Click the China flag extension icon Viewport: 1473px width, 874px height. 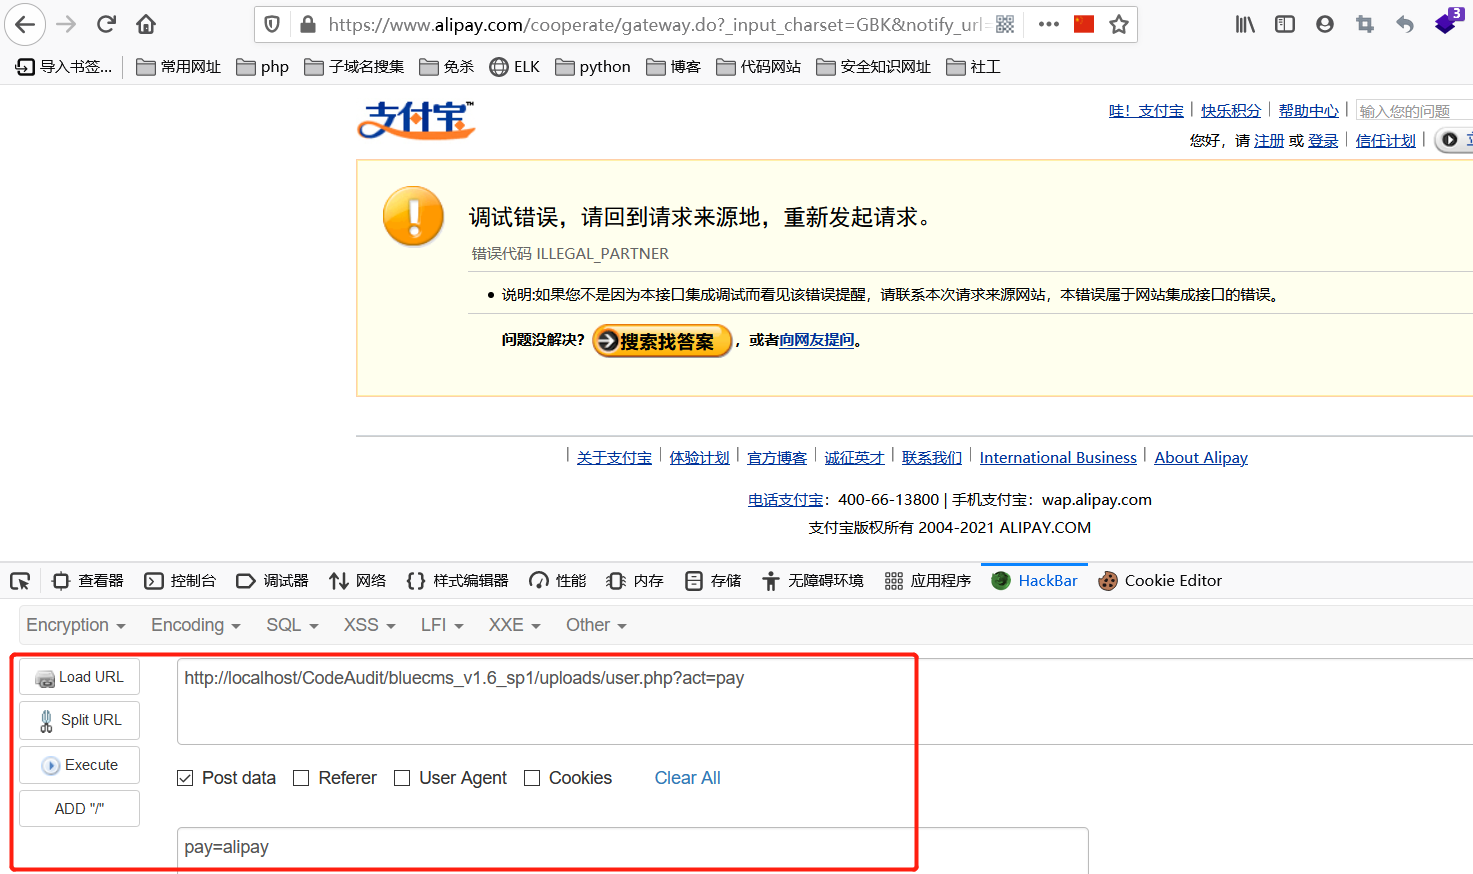(x=1084, y=24)
